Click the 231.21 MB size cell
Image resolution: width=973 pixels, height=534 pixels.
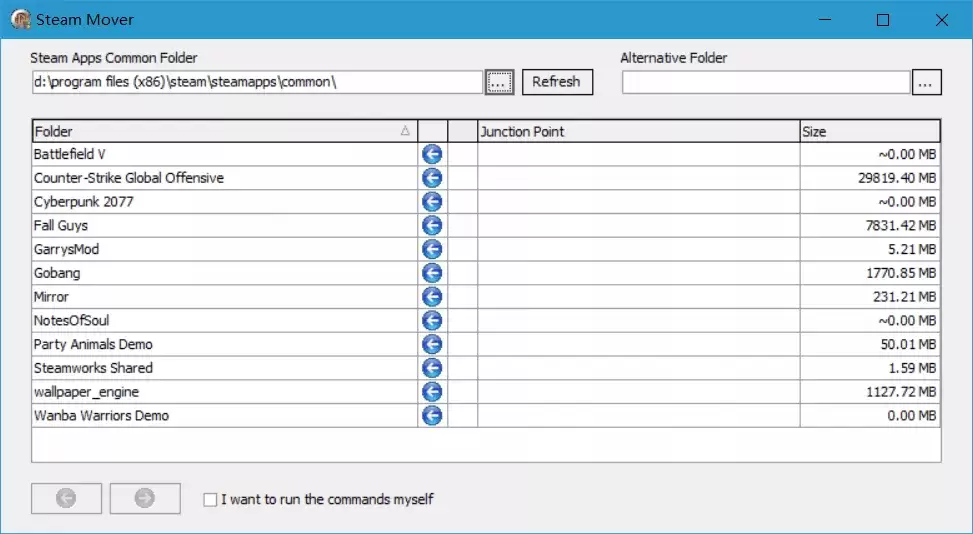click(x=870, y=296)
